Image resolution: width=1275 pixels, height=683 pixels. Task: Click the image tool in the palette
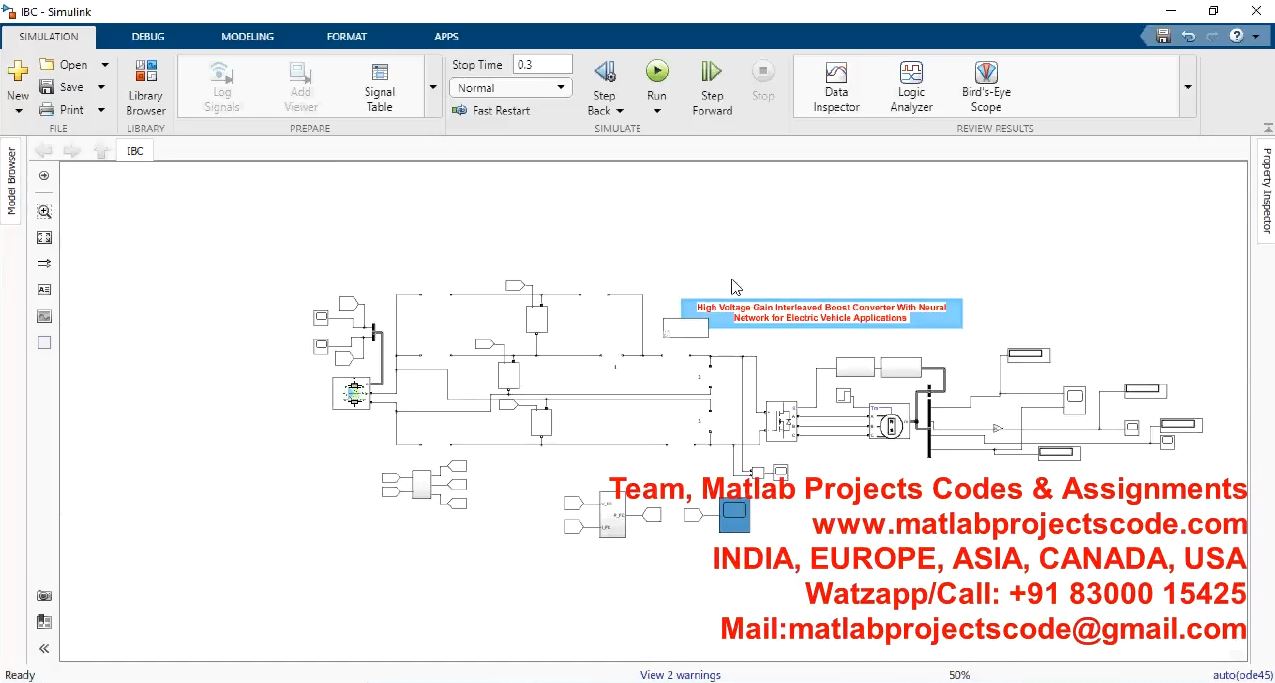coord(44,316)
